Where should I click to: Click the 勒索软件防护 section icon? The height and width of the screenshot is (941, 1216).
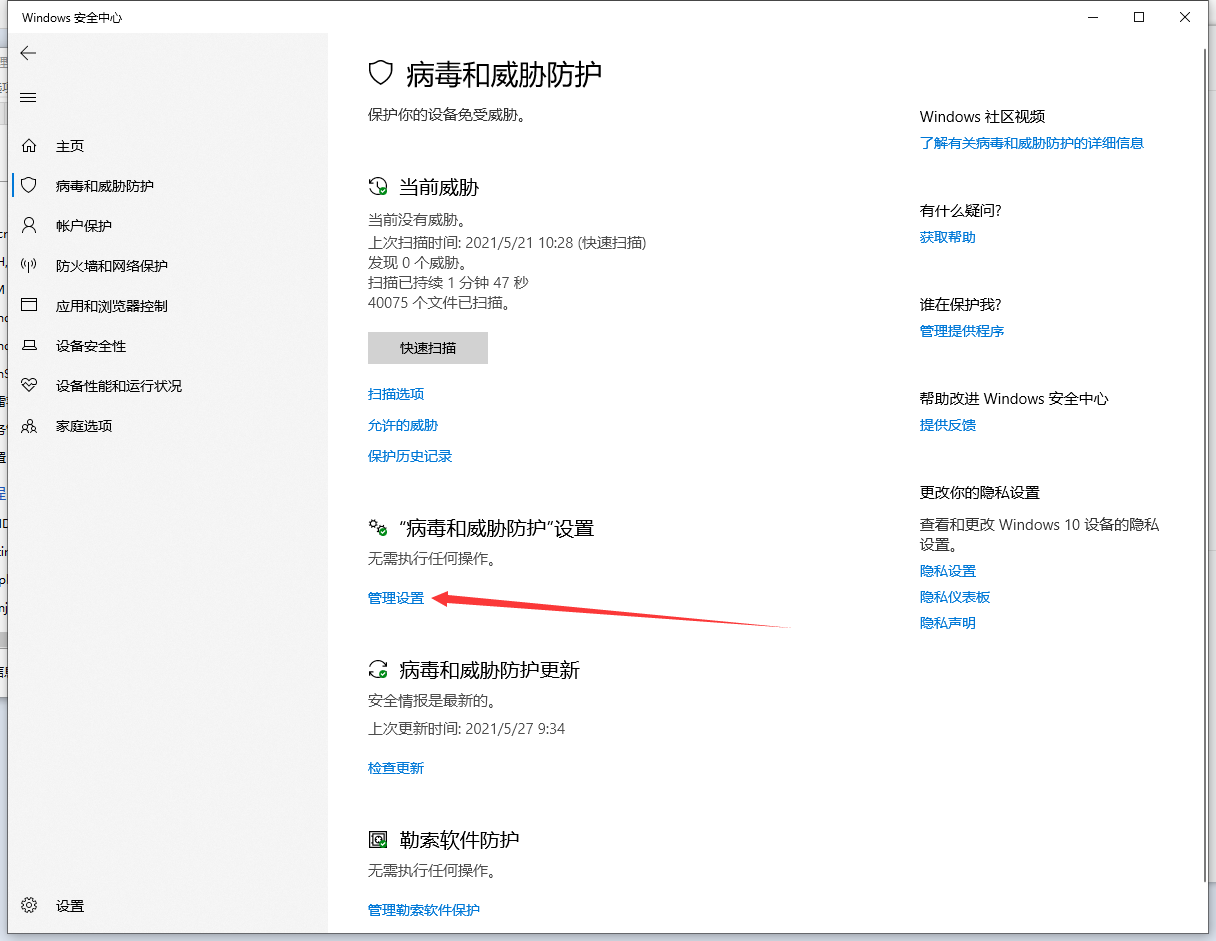coord(378,840)
